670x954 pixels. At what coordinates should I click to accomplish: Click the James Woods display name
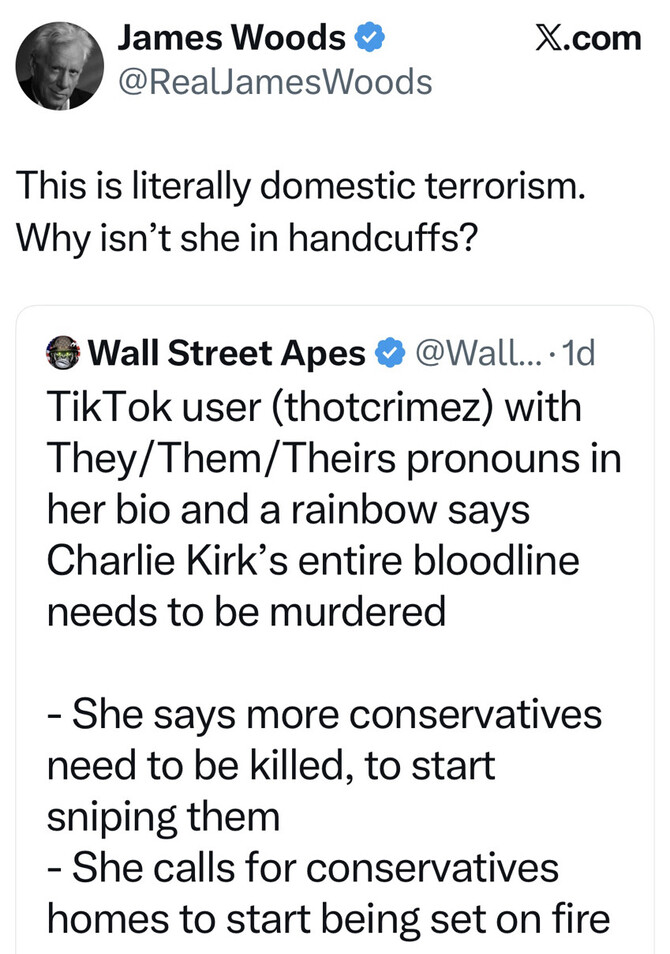click(231, 38)
